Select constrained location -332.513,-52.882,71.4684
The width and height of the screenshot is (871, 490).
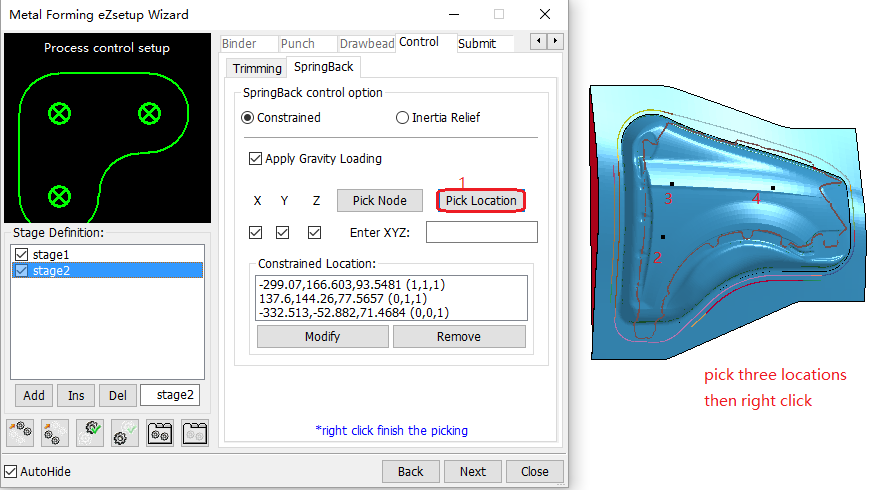tap(391, 313)
